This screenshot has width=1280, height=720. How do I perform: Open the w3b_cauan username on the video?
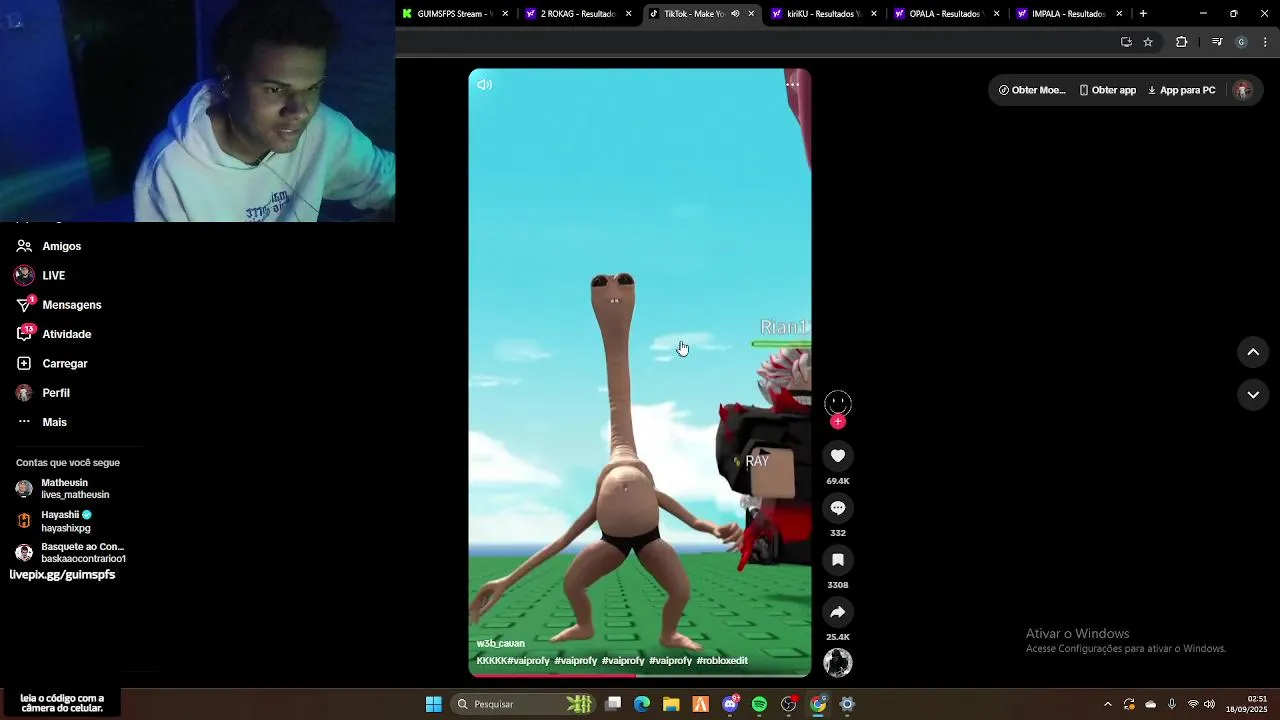(500, 644)
